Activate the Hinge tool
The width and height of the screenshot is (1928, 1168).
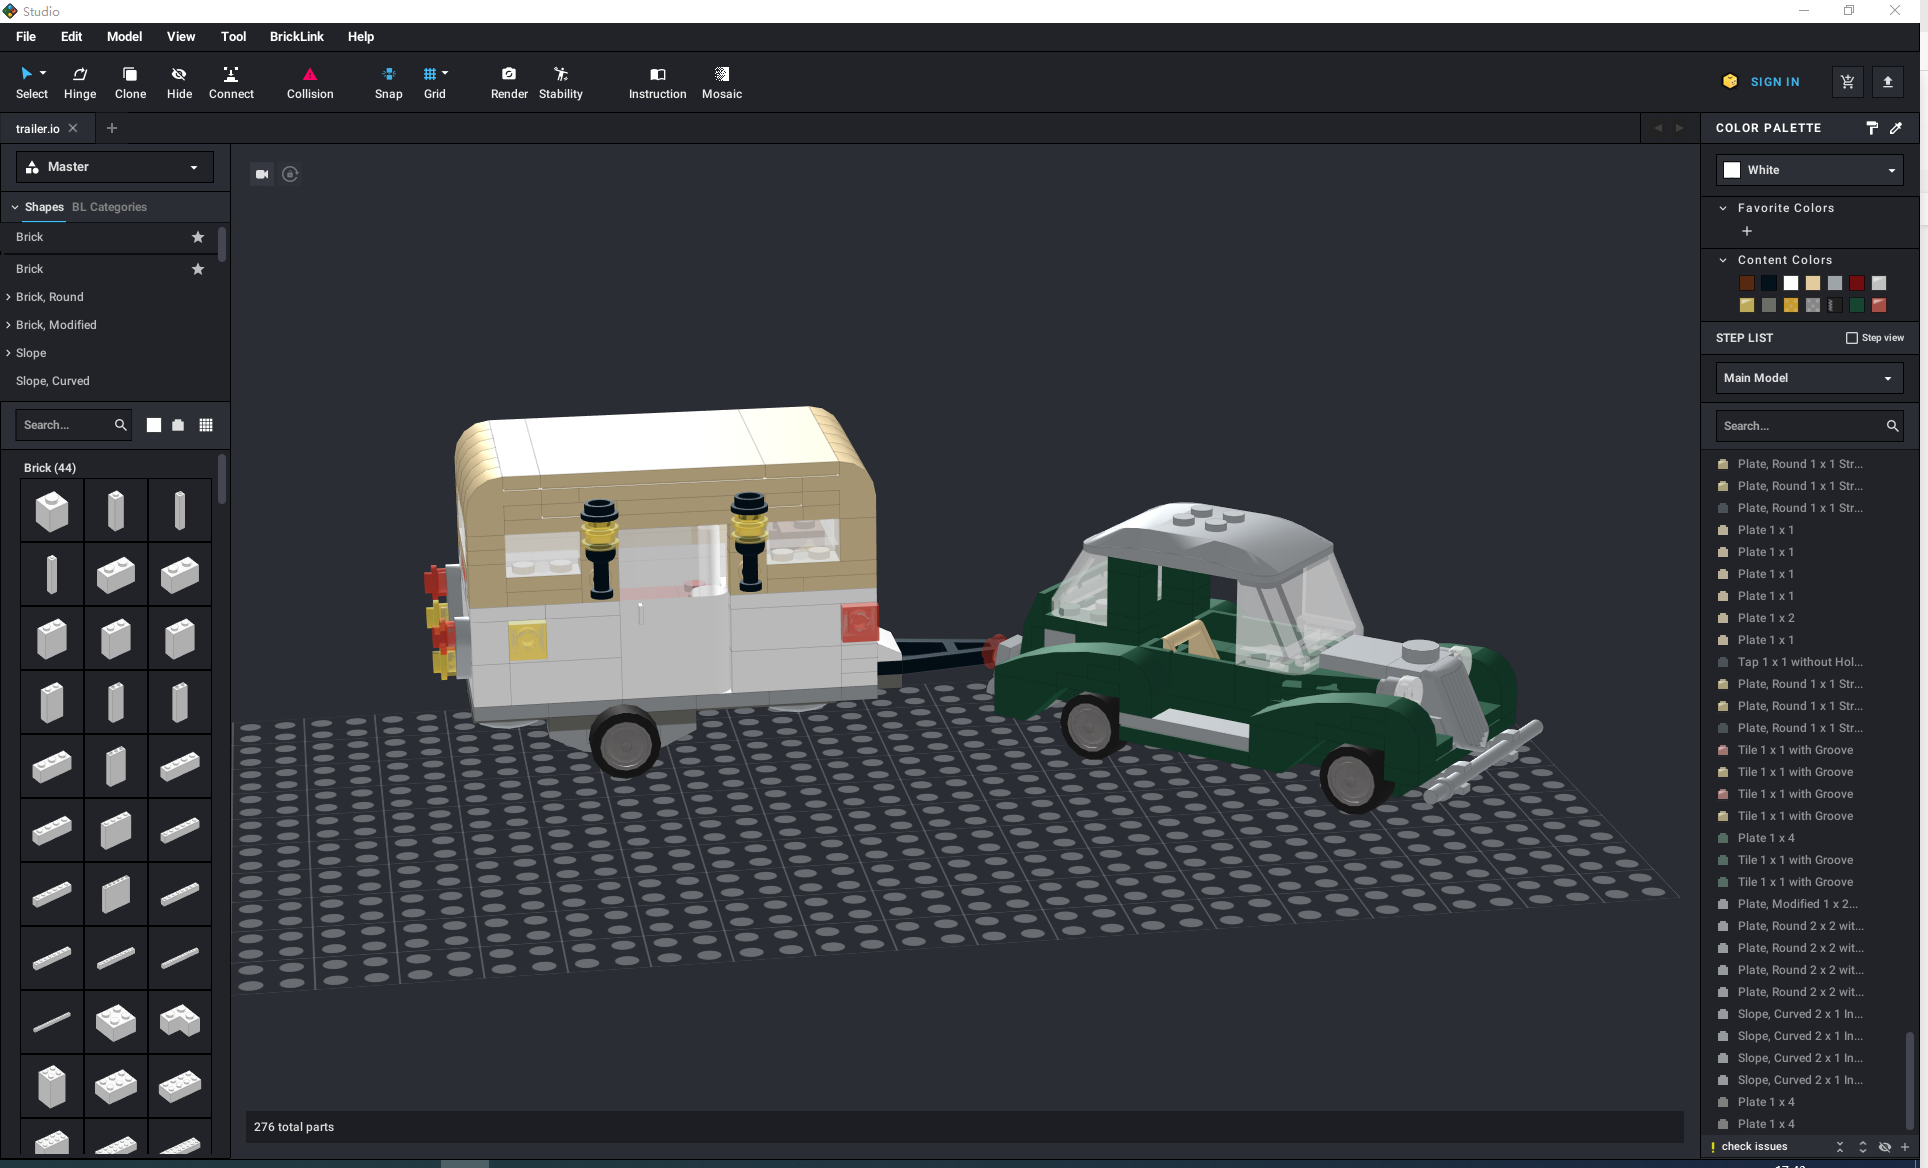tap(80, 82)
